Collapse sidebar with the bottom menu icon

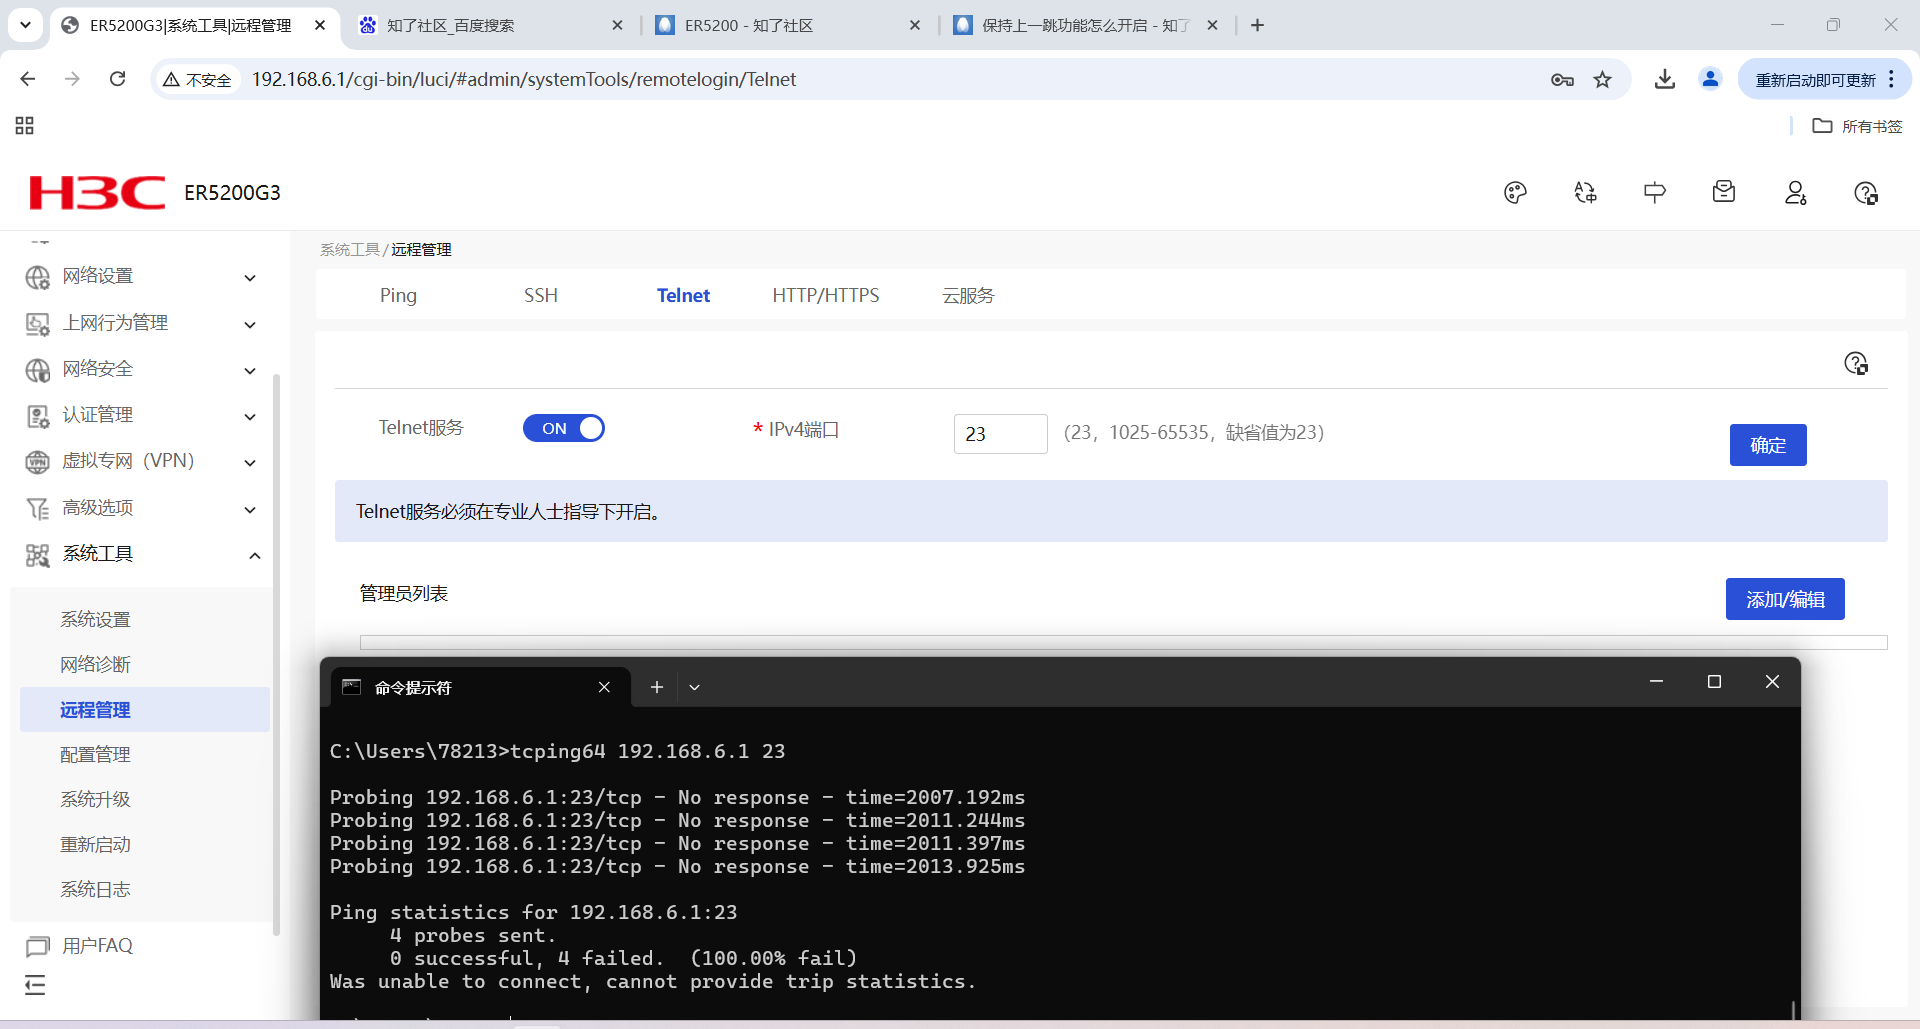point(36,985)
